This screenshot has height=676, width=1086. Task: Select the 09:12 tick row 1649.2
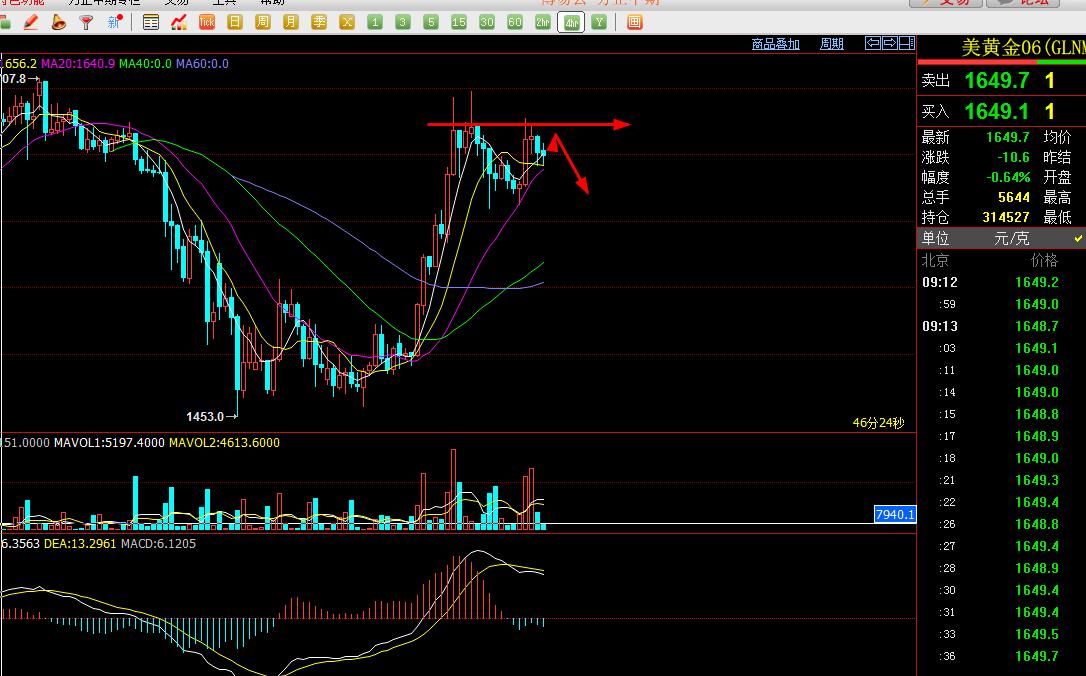click(x=1002, y=282)
